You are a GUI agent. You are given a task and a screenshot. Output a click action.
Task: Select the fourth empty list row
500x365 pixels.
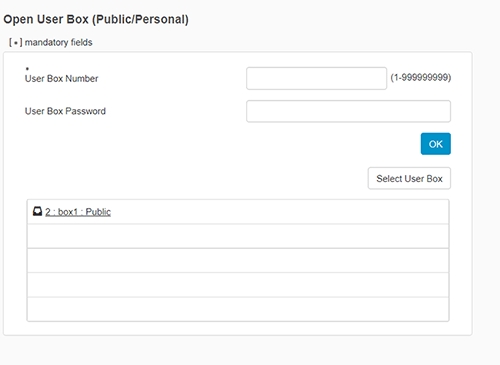238,309
